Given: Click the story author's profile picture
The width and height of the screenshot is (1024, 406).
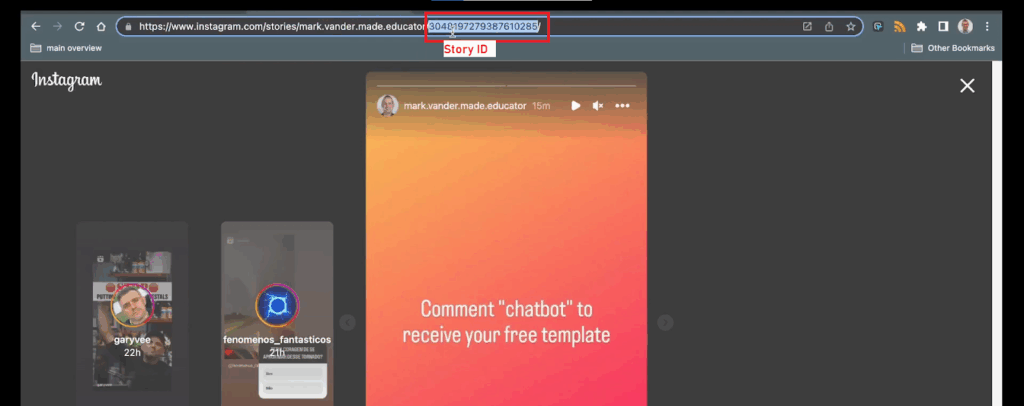Looking at the screenshot, I should click(387, 106).
